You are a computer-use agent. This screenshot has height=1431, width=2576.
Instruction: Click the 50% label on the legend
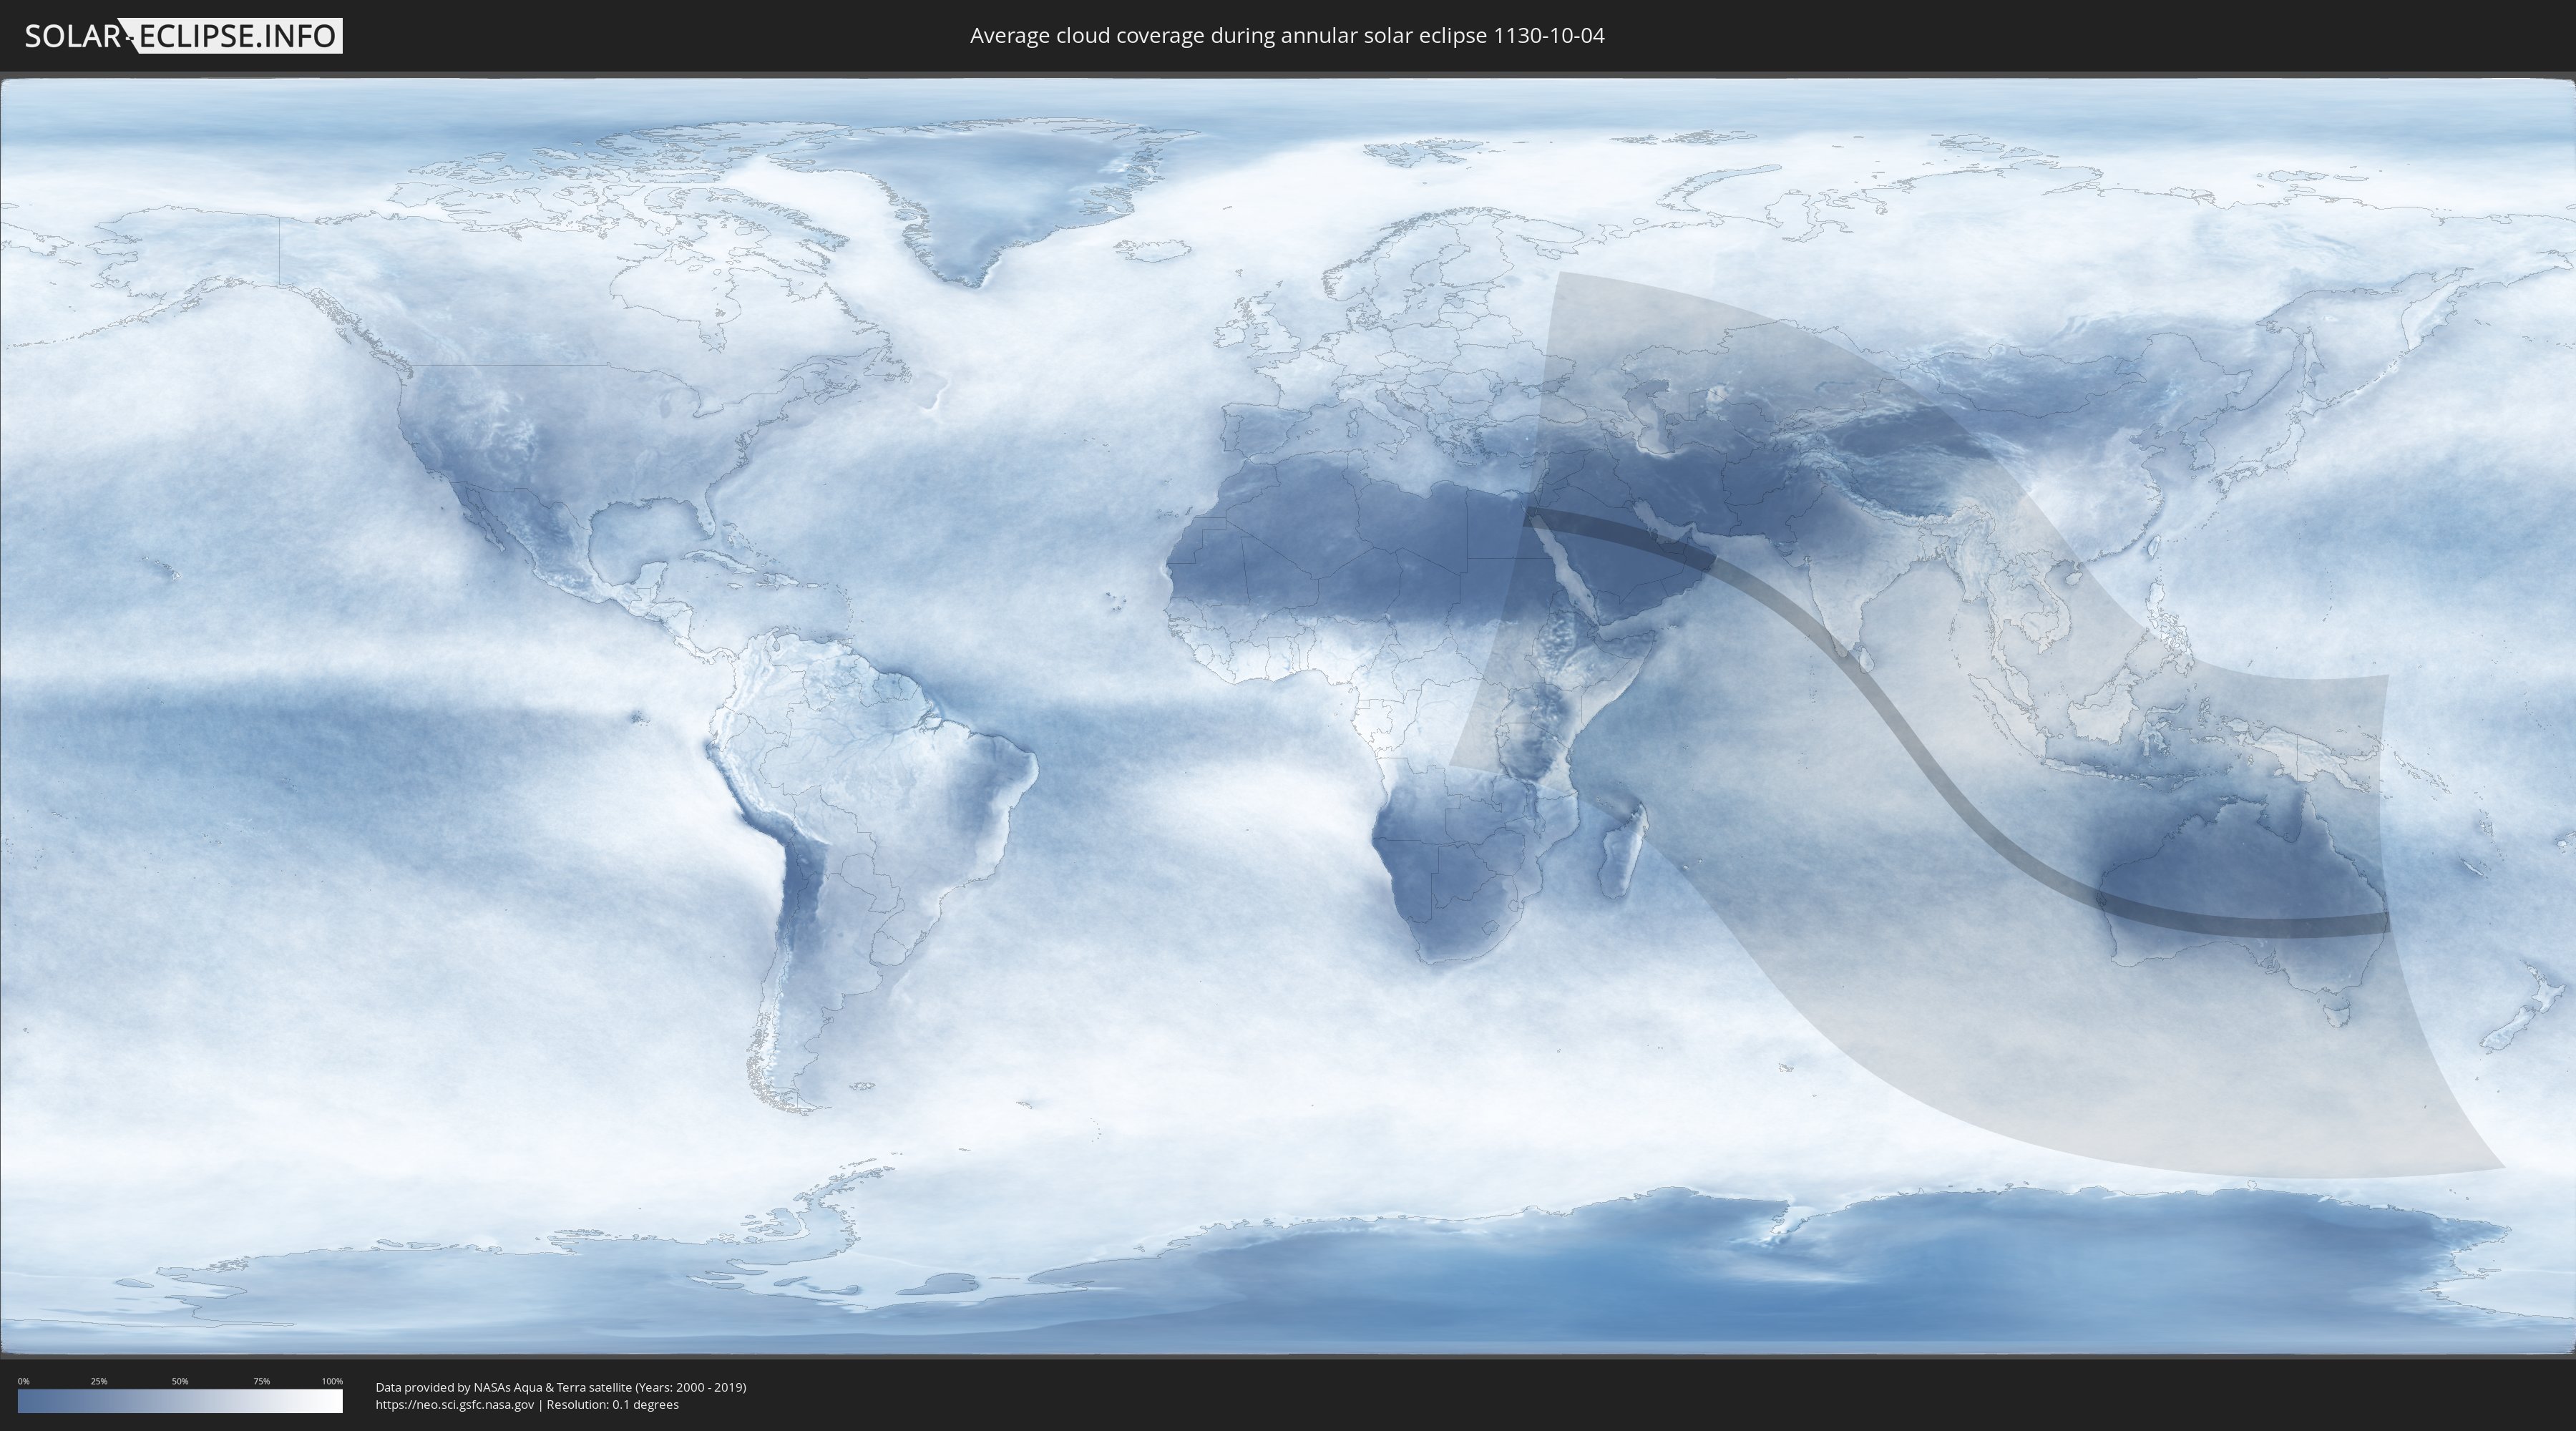click(180, 1381)
